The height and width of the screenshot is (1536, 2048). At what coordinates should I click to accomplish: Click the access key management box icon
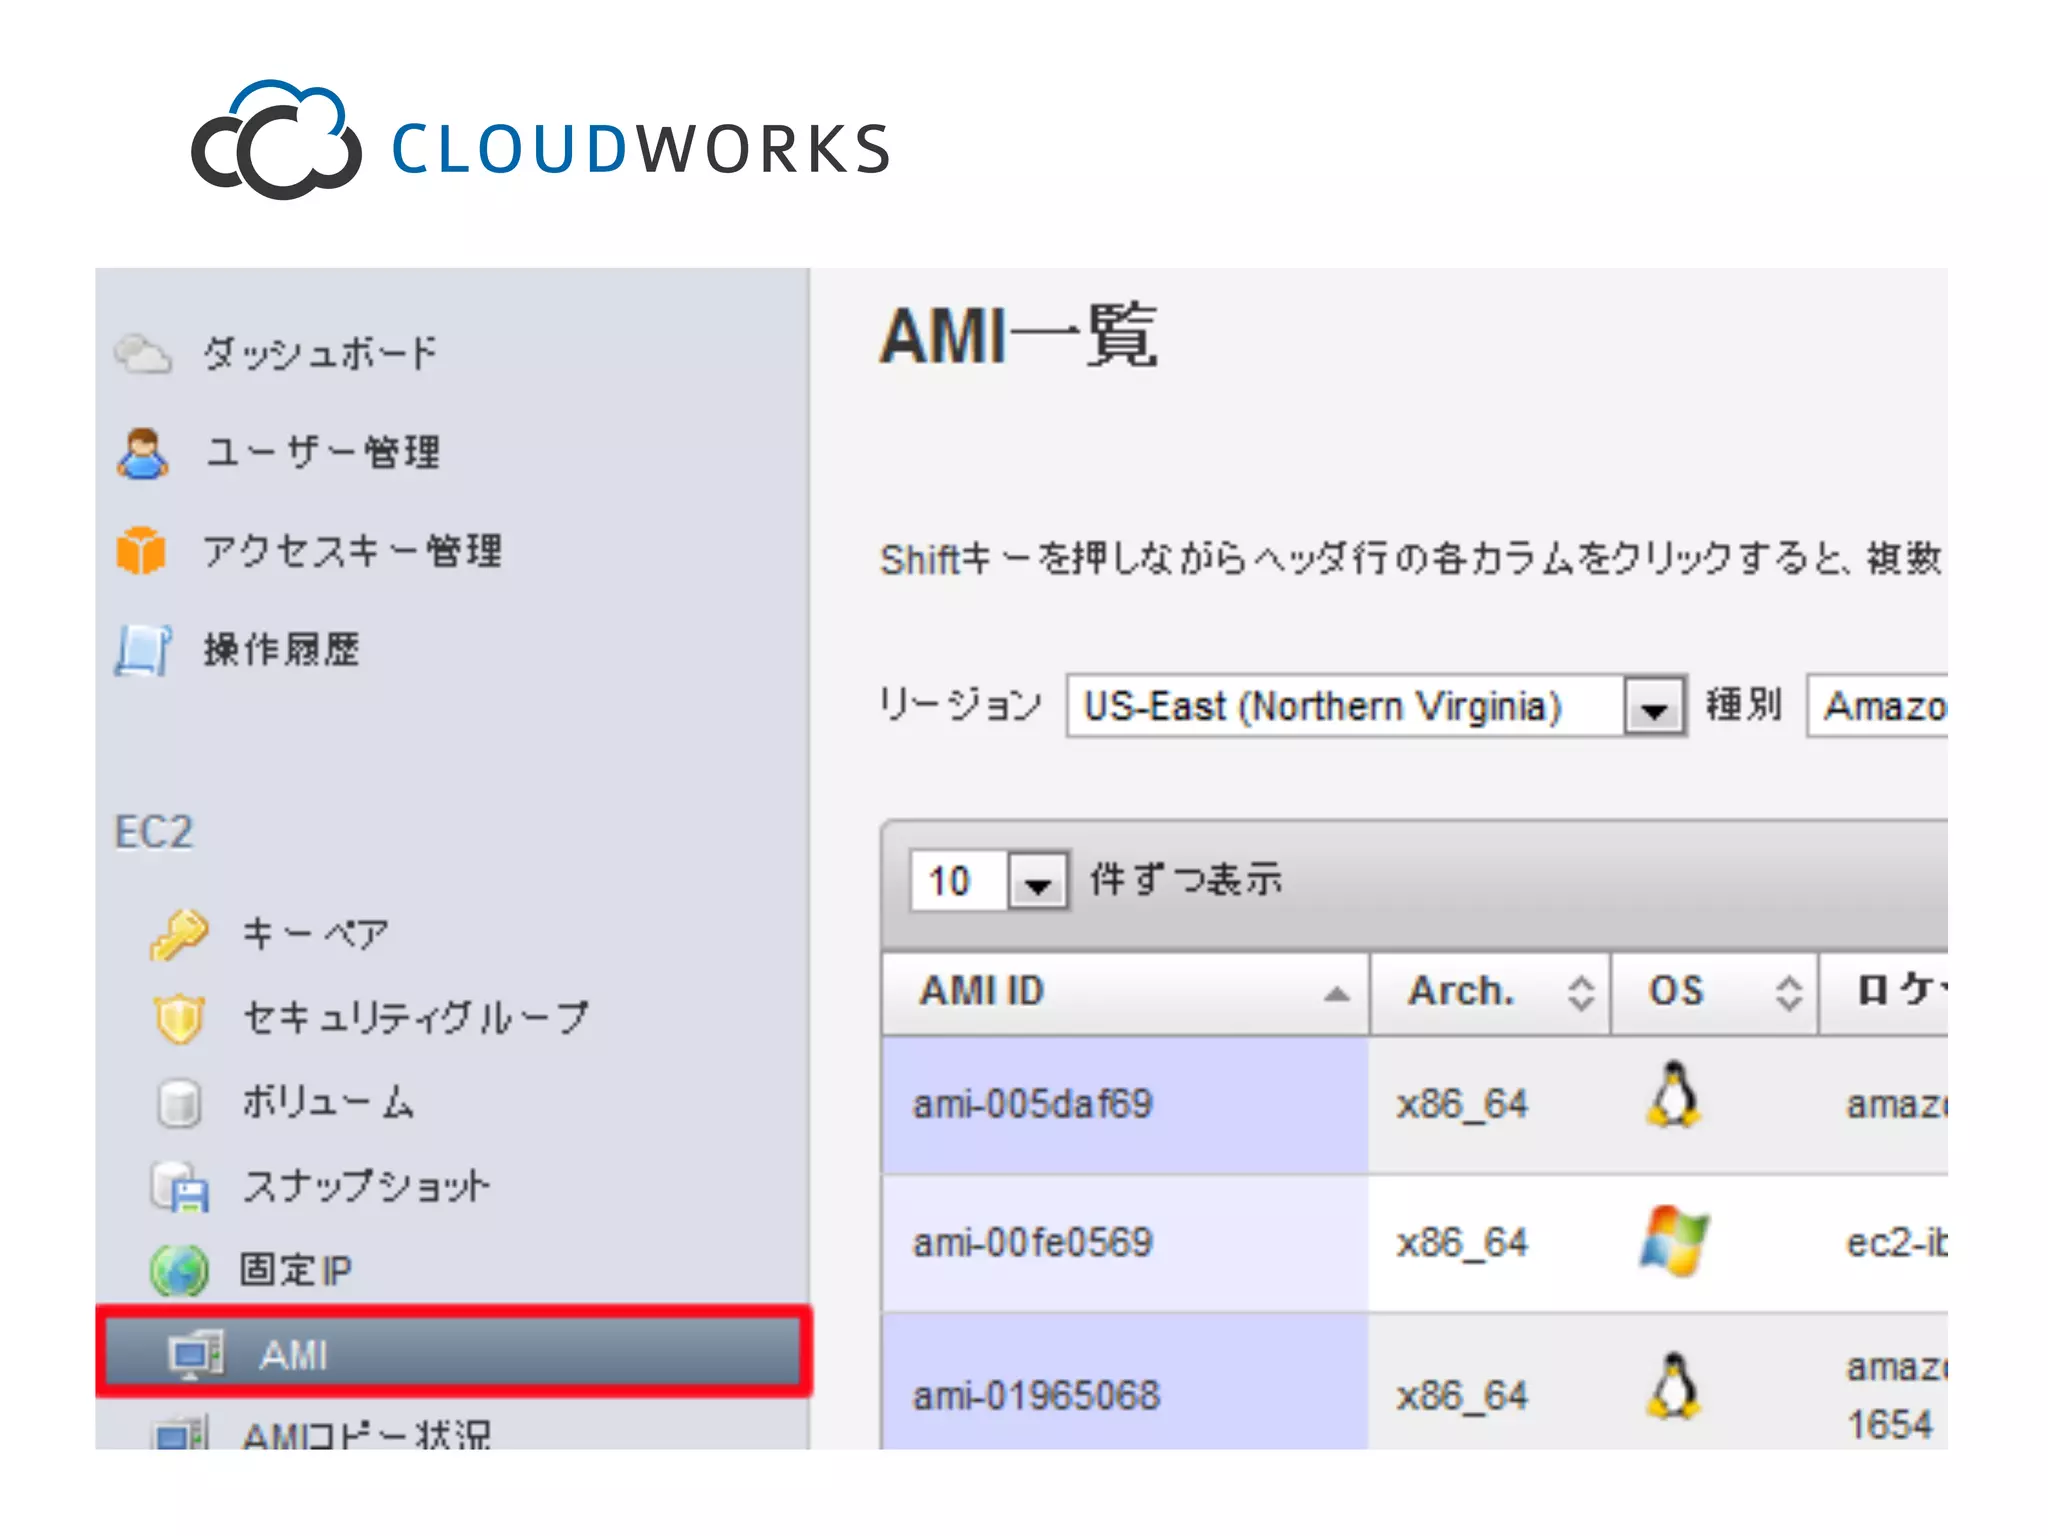click(141, 551)
